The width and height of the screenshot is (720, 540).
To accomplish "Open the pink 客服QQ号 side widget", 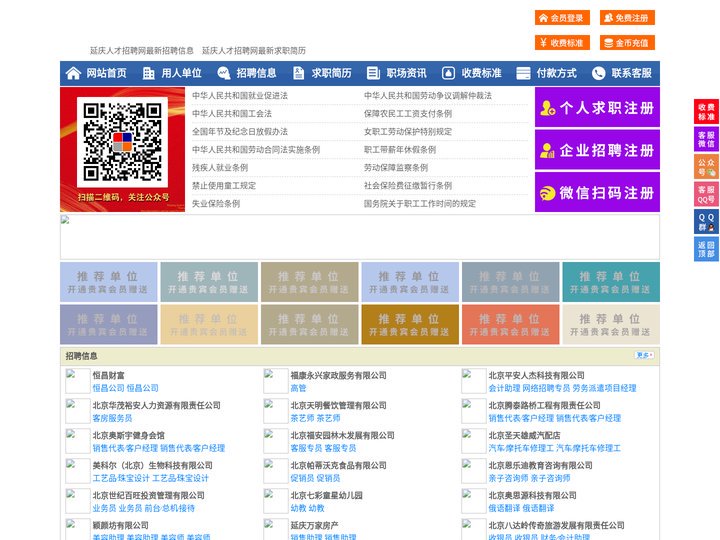I will click(x=706, y=194).
